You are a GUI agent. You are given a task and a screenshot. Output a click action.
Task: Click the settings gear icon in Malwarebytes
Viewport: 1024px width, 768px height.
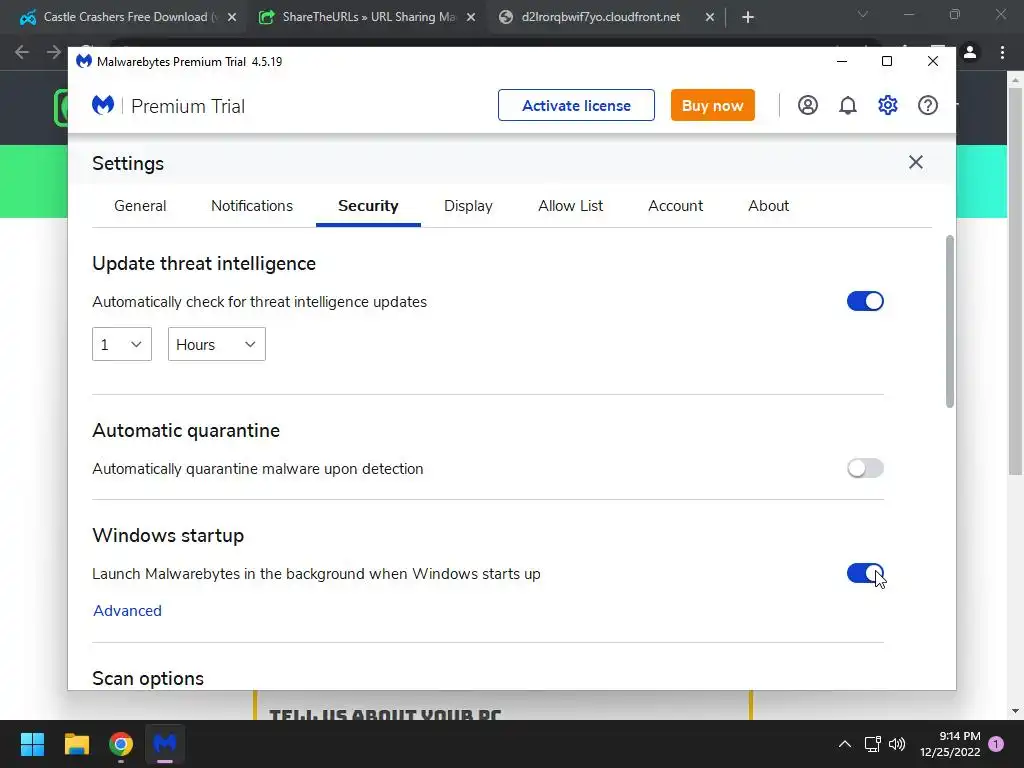coord(888,105)
